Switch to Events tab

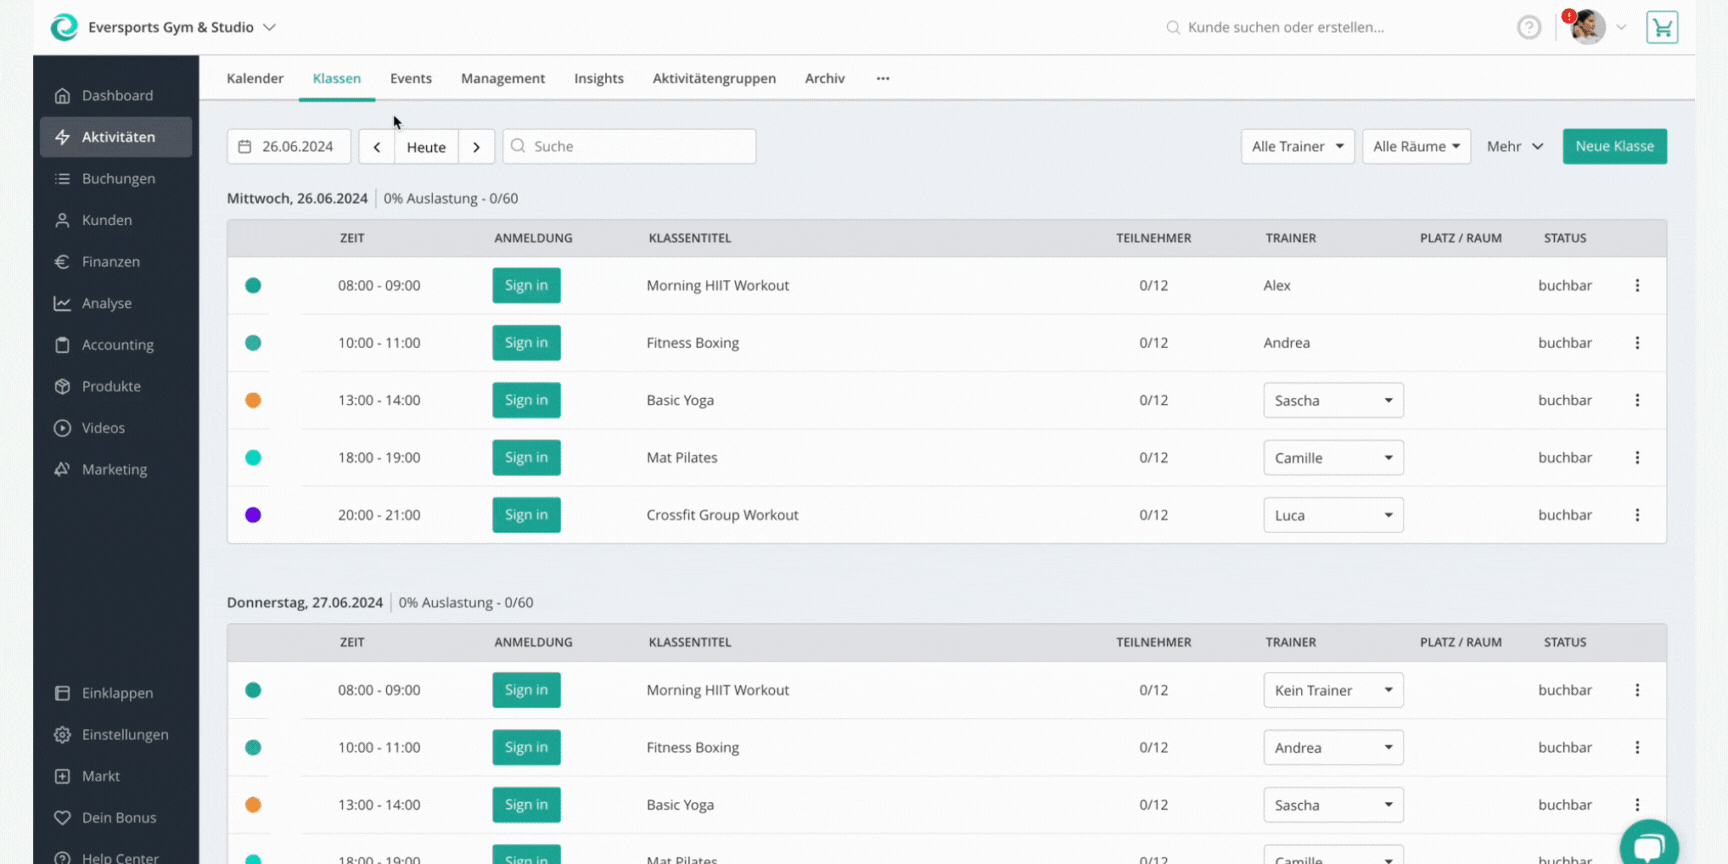click(411, 78)
